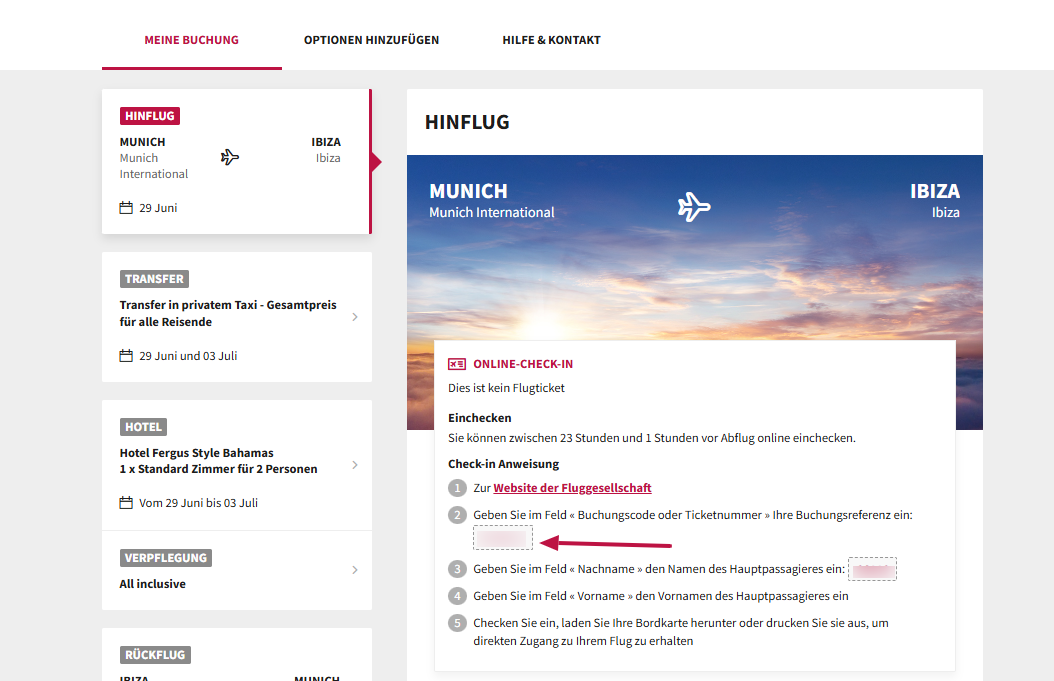Open the Meine Buchung tab
This screenshot has width=1054, height=681.
click(192, 40)
